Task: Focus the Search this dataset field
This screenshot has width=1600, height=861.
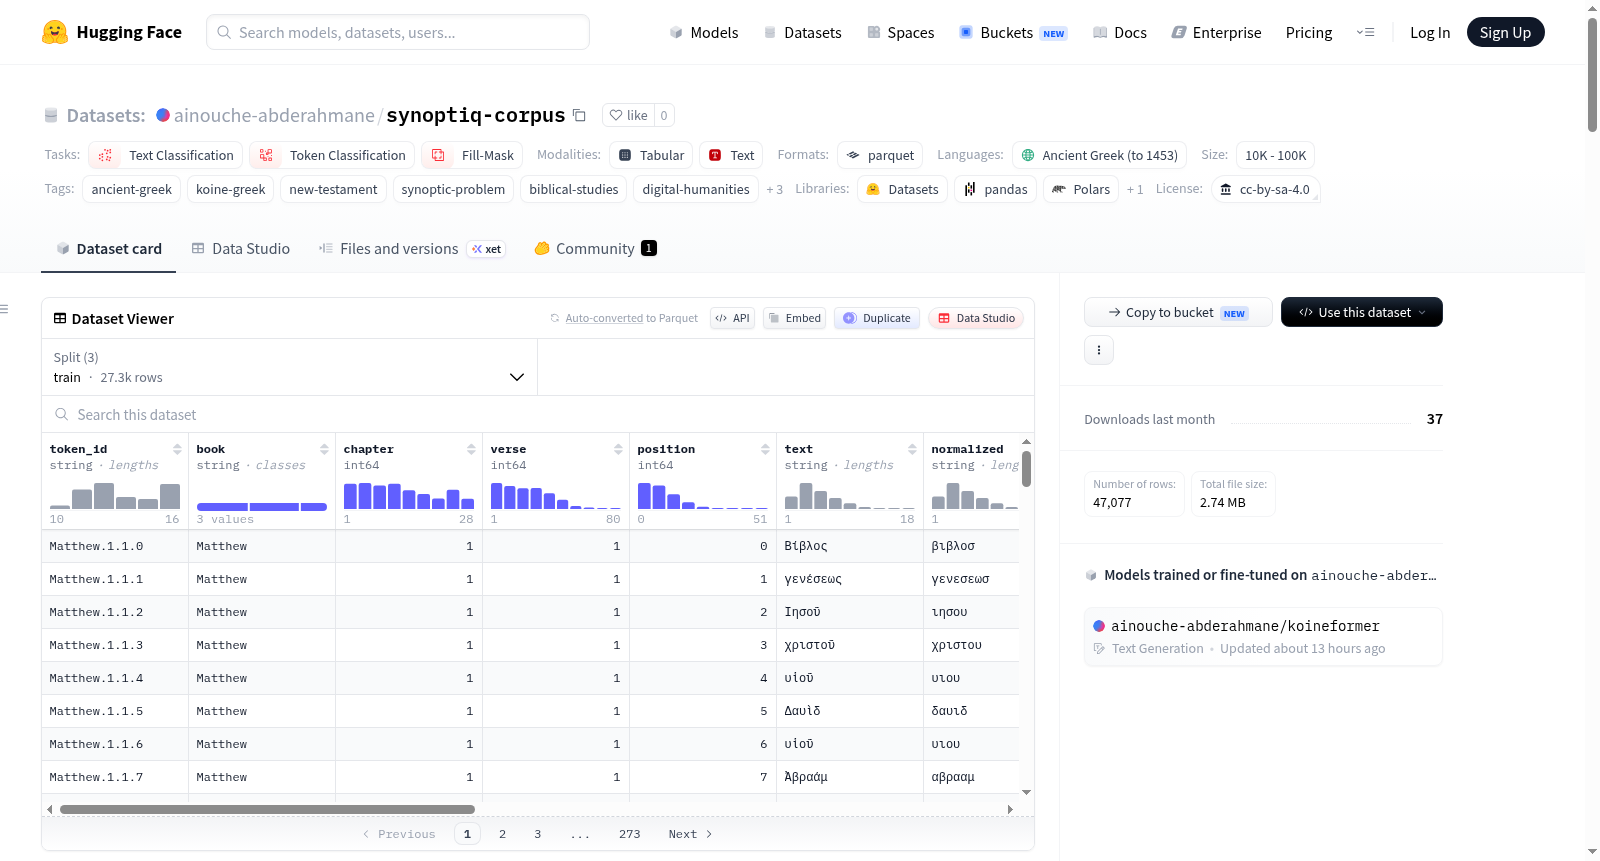Action: [x=538, y=414]
